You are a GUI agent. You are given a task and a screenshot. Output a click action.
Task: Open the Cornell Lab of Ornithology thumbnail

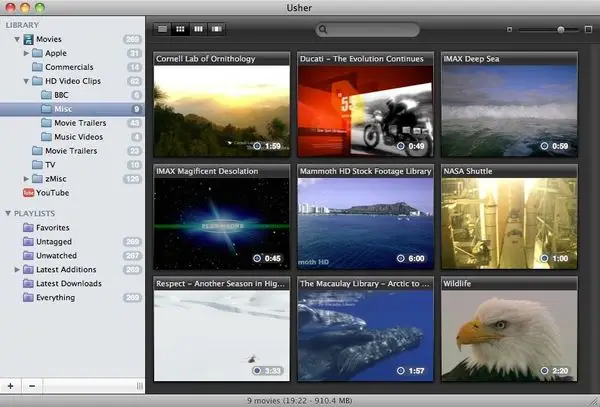coord(222,111)
